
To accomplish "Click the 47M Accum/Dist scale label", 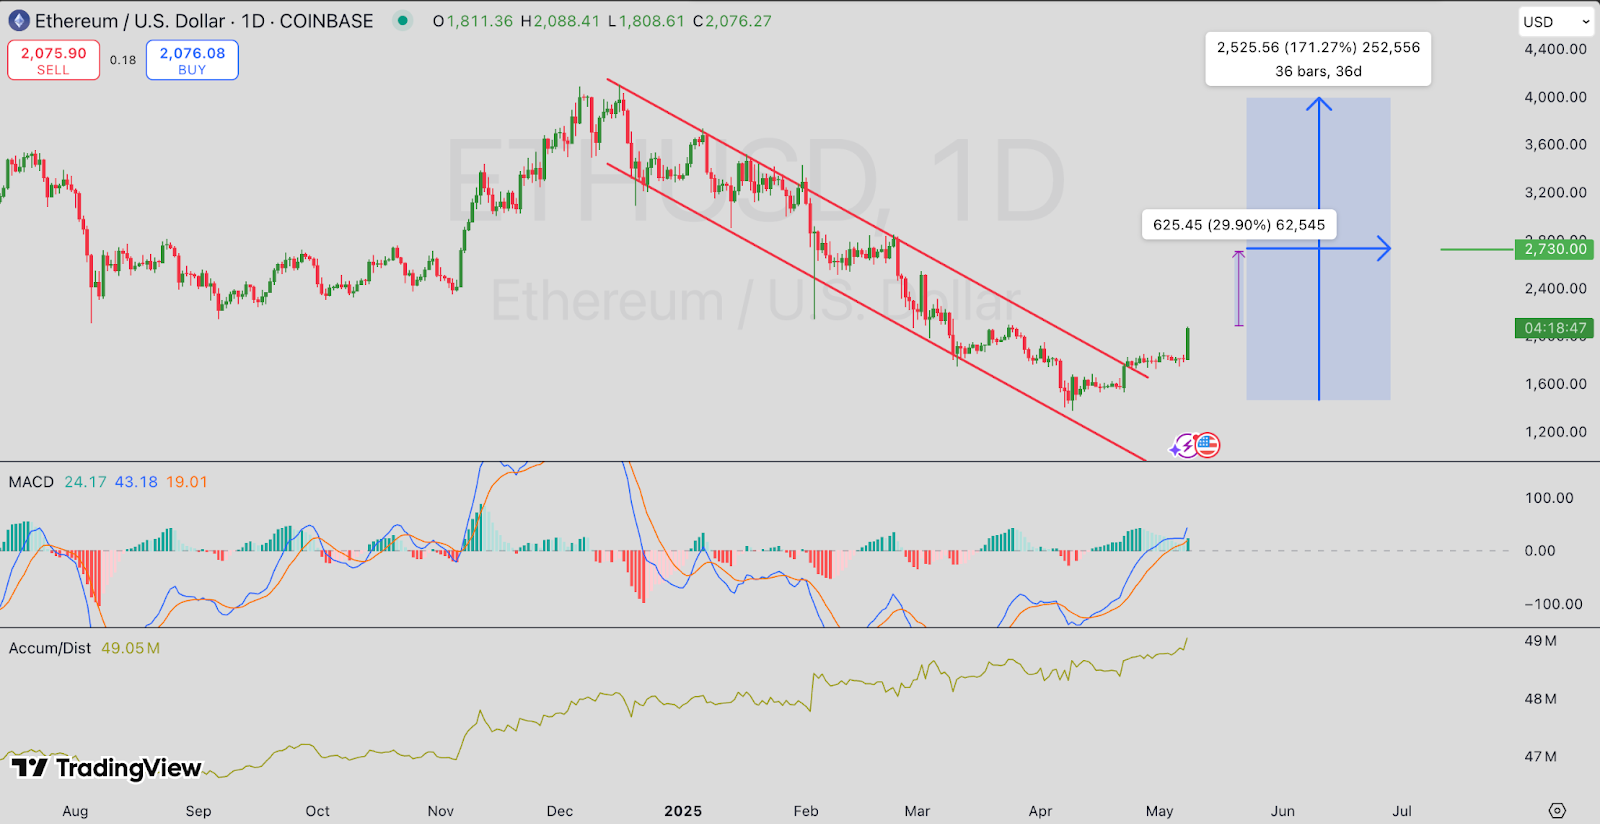I will tap(1540, 757).
